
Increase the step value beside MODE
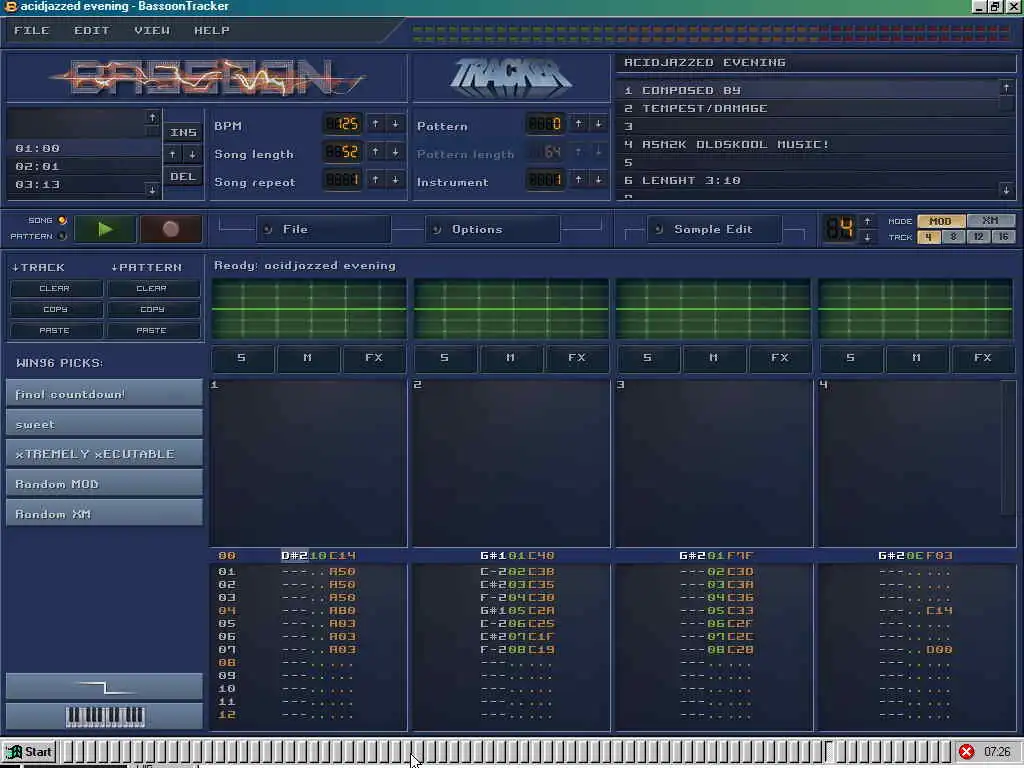click(x=867, y=221)
